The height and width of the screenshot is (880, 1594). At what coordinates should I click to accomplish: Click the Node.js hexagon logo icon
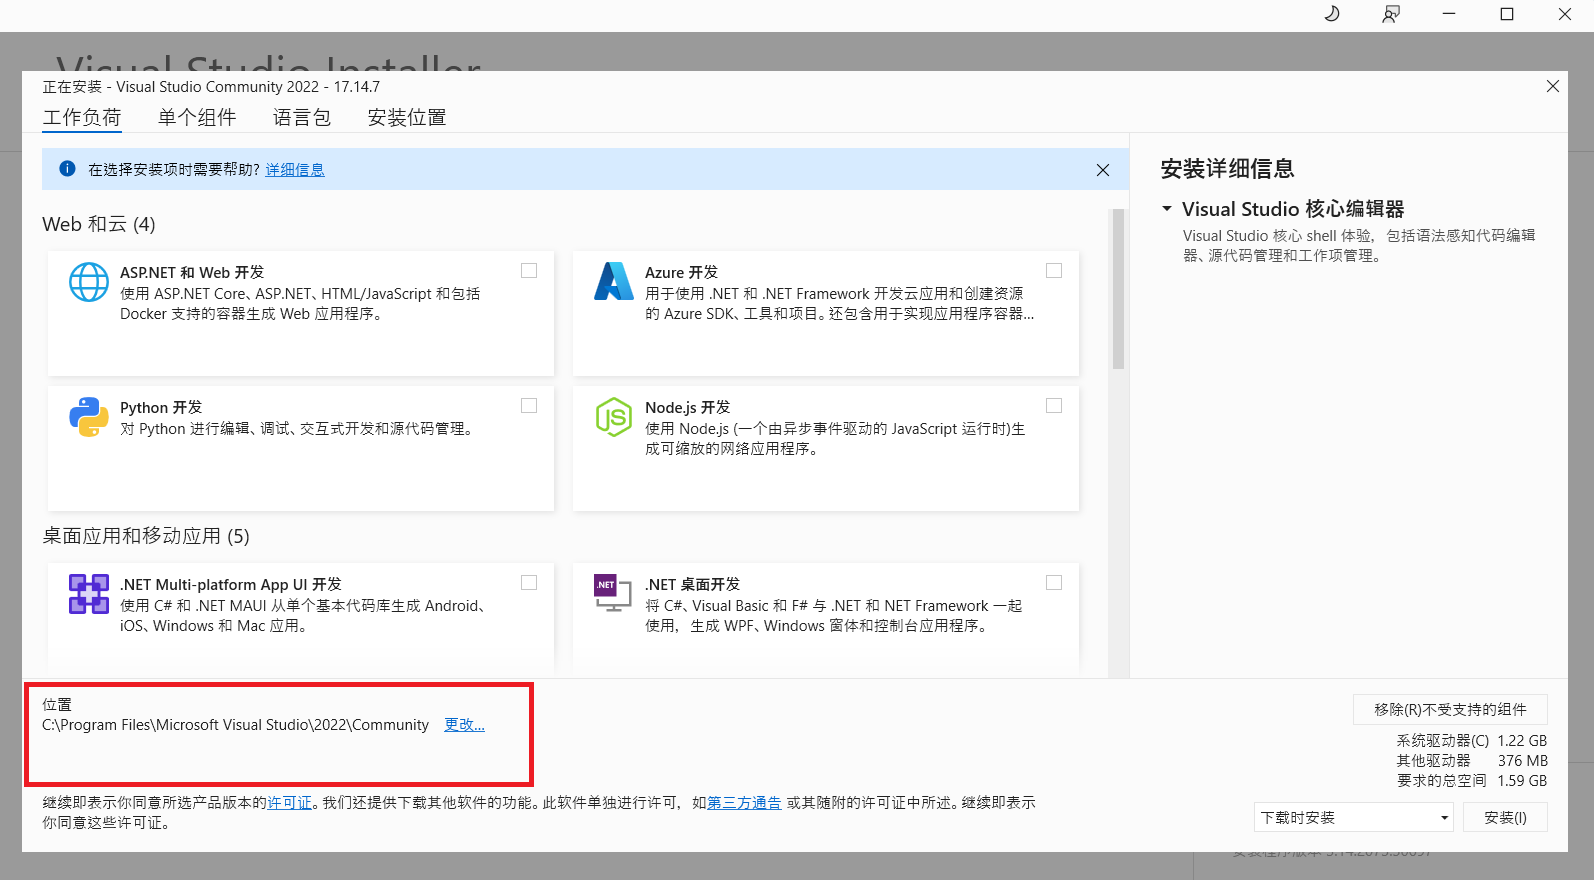click(614, 417)
